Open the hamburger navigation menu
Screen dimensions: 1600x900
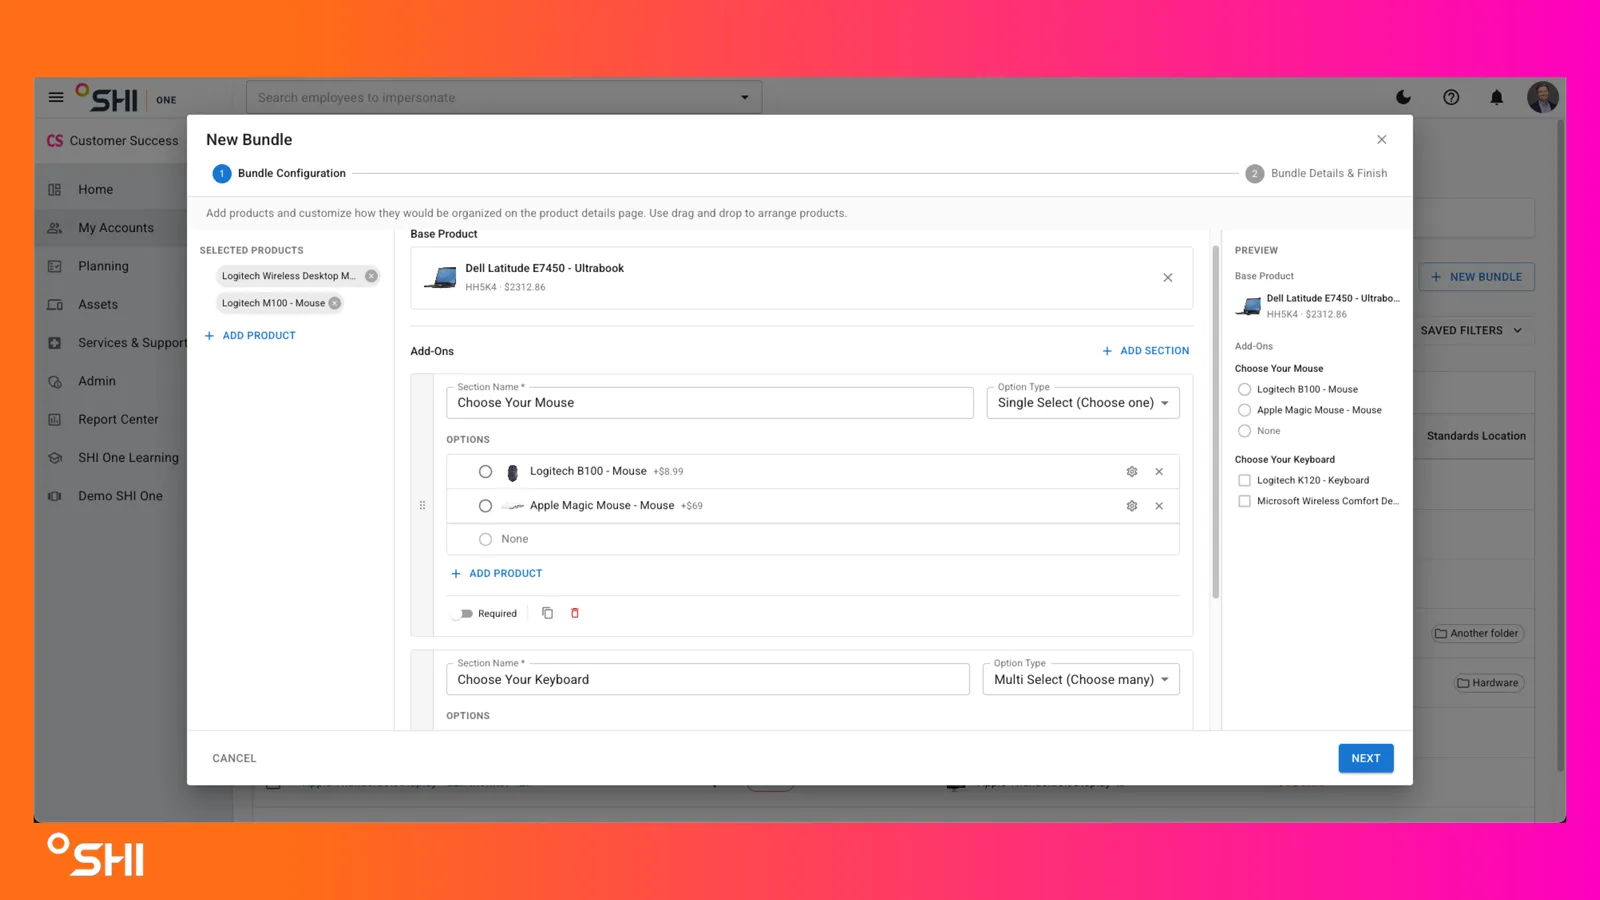[x=56, y=97]
